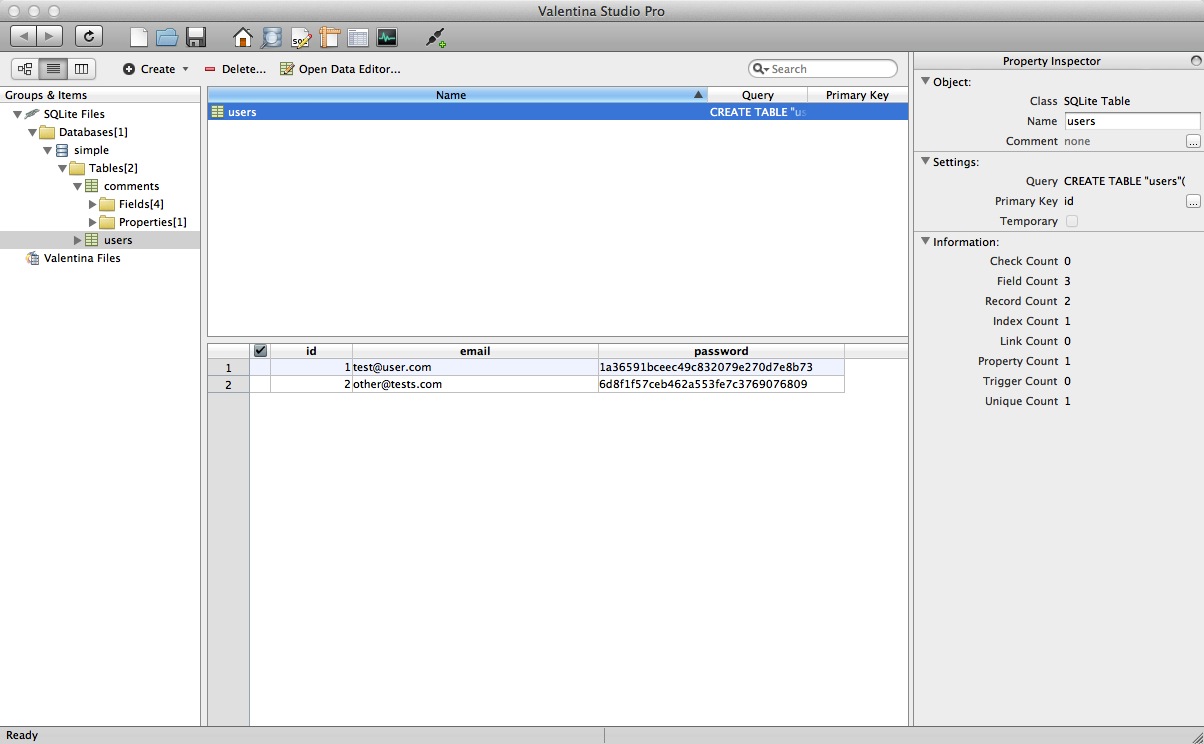
Task: Collapse the comments table node
Action: tap(77, 186)
